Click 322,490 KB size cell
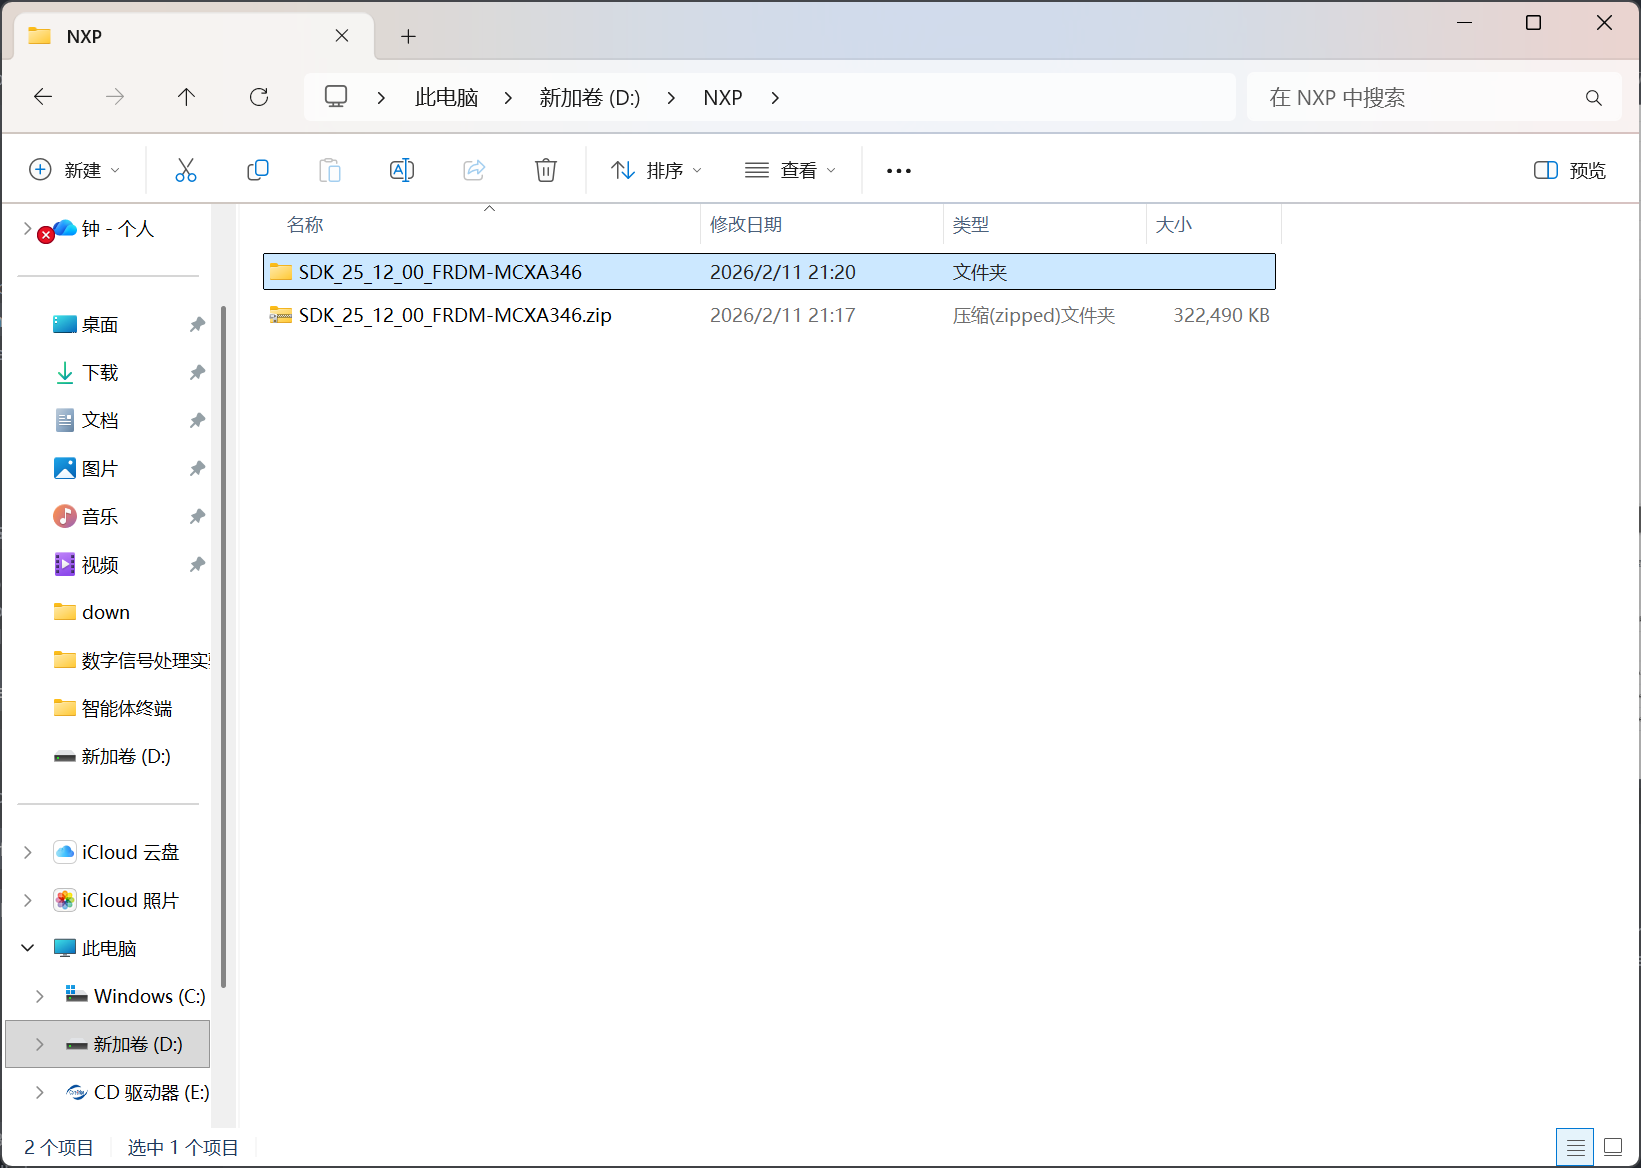Viewport: 1641px width, 1168px height. click(x=1221, y=315)
